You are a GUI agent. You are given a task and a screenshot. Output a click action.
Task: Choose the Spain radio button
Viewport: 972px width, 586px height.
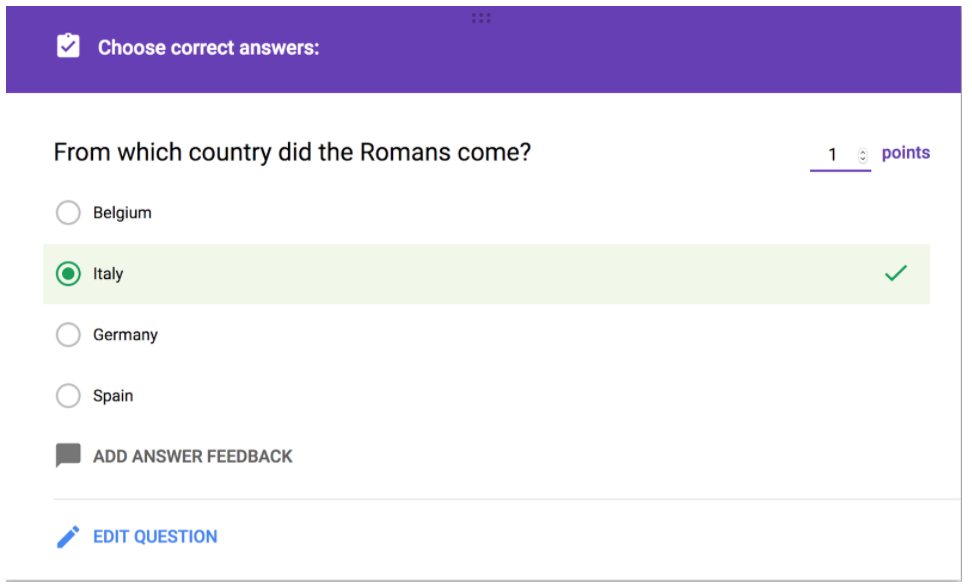tap(68, 396)
